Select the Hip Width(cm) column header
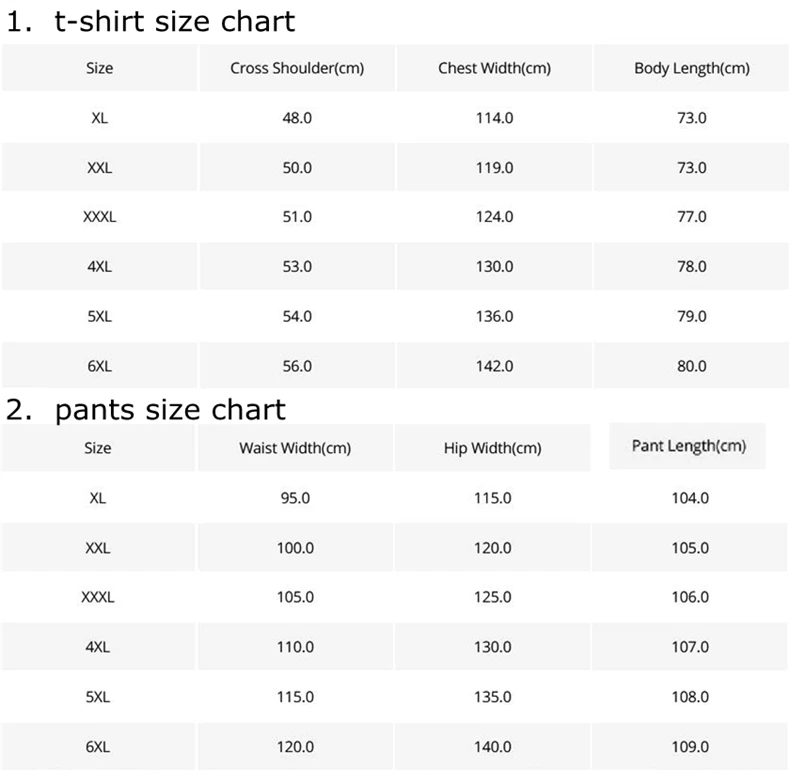The image size is (790, 770). tap(492, 448)
